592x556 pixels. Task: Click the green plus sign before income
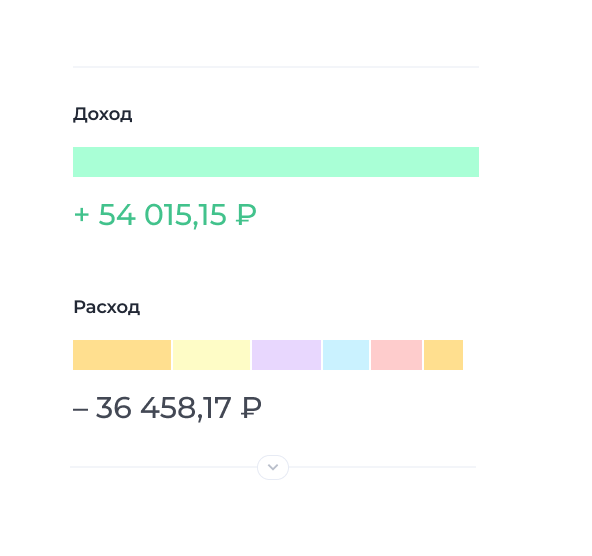click(82, 215)
